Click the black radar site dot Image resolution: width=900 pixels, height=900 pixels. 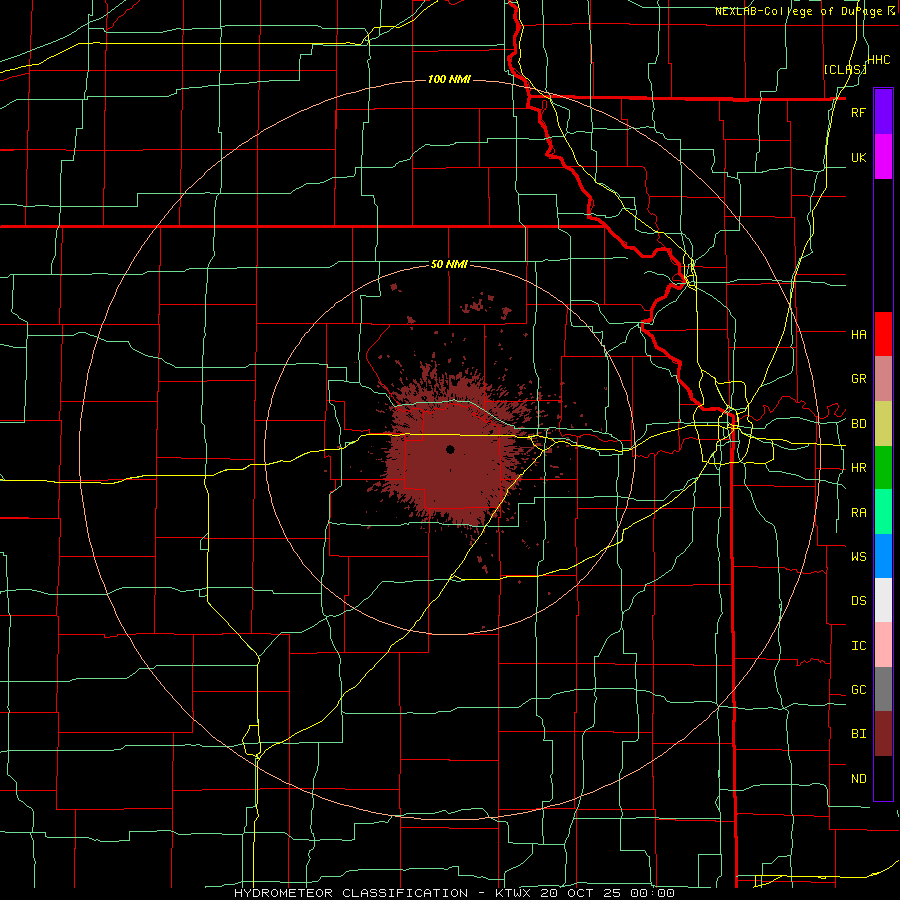(450, 449)
